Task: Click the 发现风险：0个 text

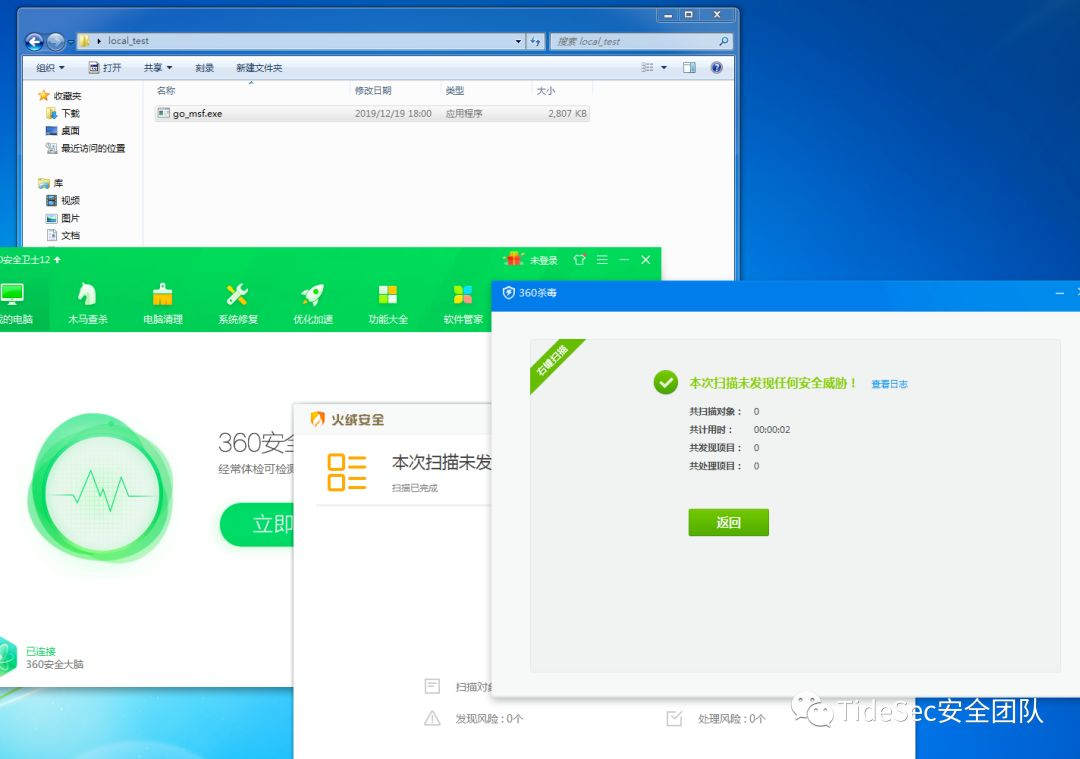Action: pos(489,718)
